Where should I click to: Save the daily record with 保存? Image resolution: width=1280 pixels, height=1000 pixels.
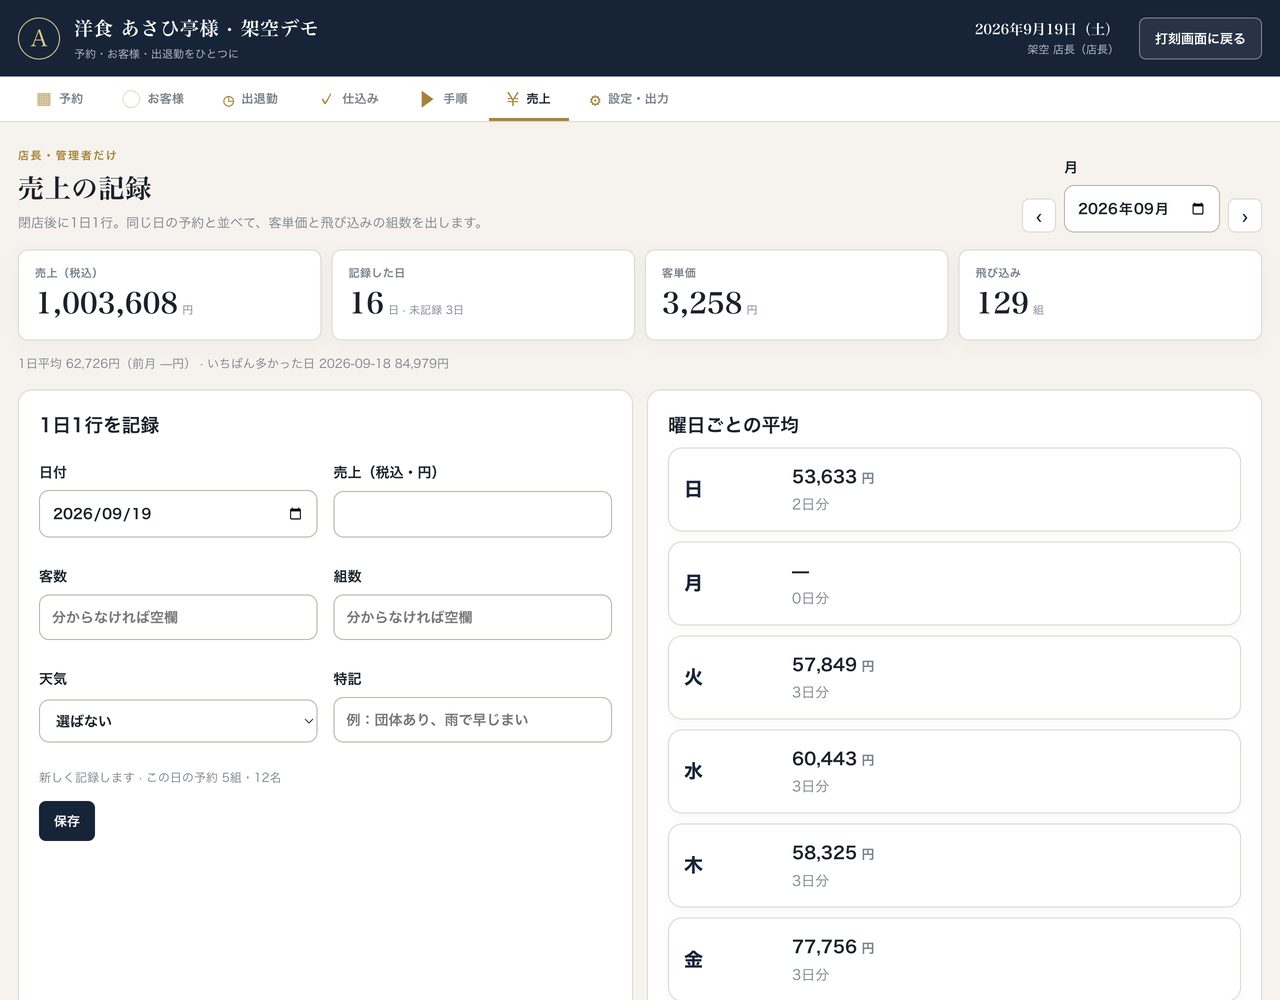pos(67,821)
